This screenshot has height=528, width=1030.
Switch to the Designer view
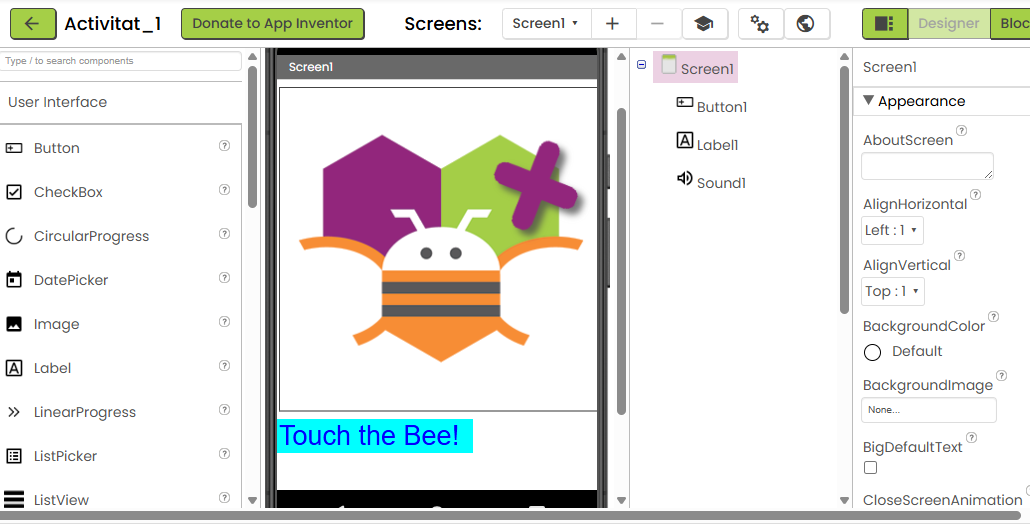tap(948, 24)
